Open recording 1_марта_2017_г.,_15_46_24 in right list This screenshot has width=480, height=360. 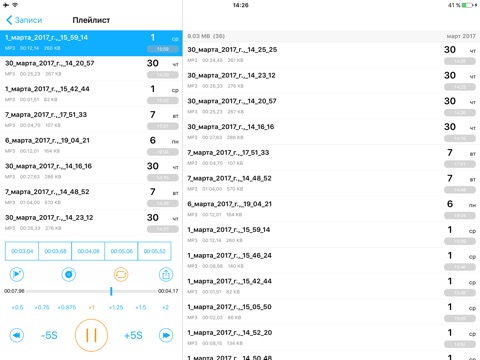click(x=331, y=260)
